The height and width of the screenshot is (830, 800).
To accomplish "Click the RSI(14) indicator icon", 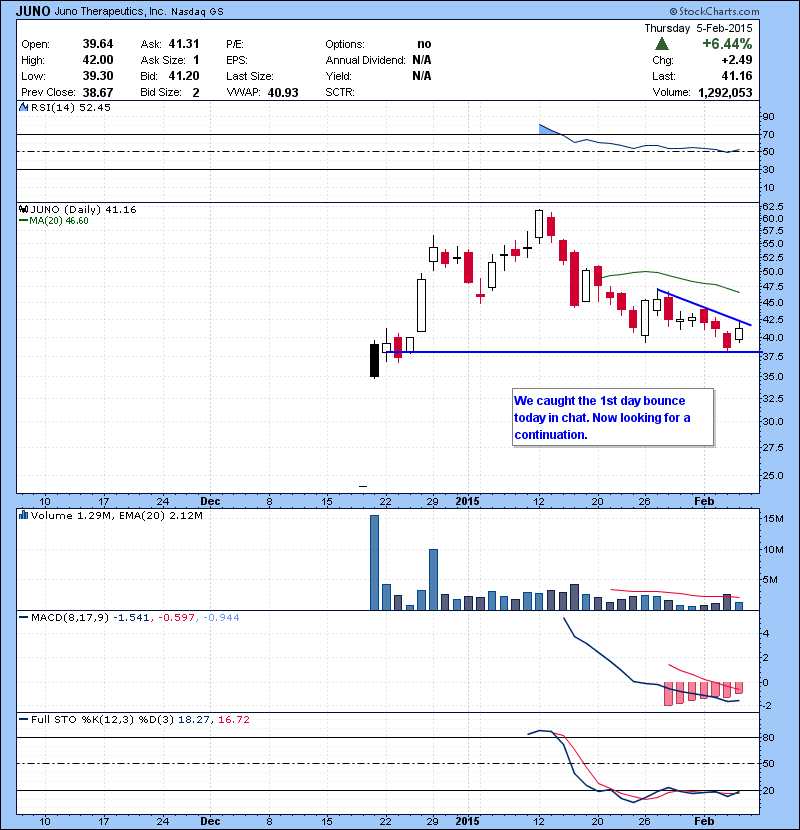I will (x=23, y=107).
